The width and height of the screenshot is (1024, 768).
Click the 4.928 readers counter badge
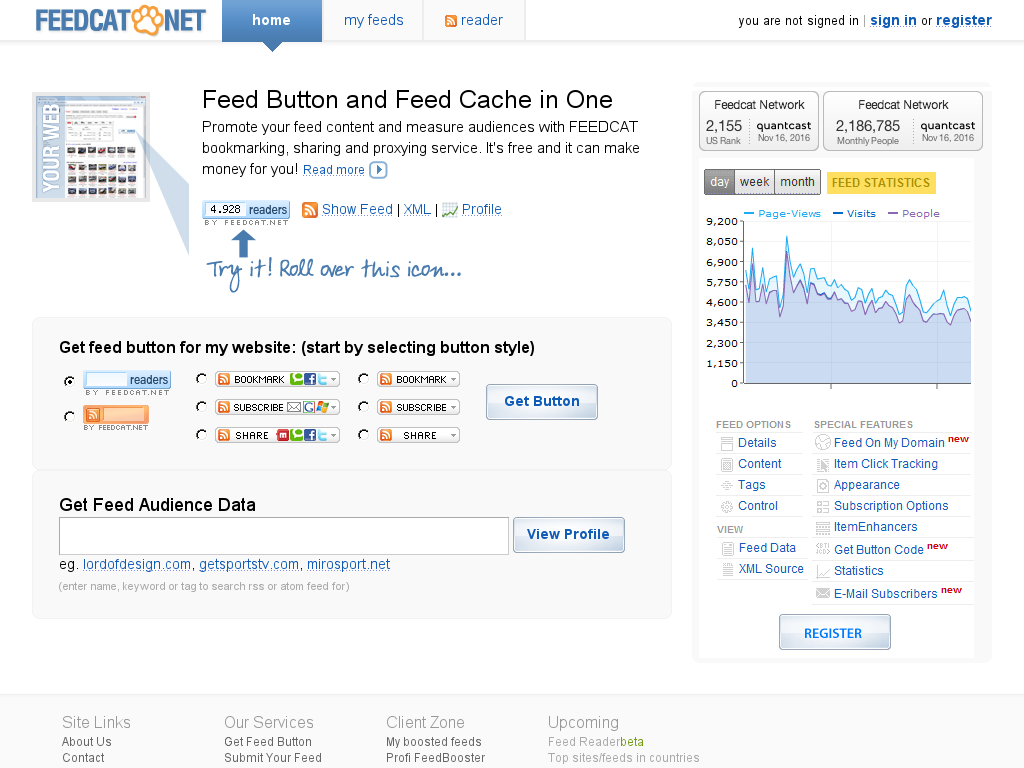pos(246,210)
